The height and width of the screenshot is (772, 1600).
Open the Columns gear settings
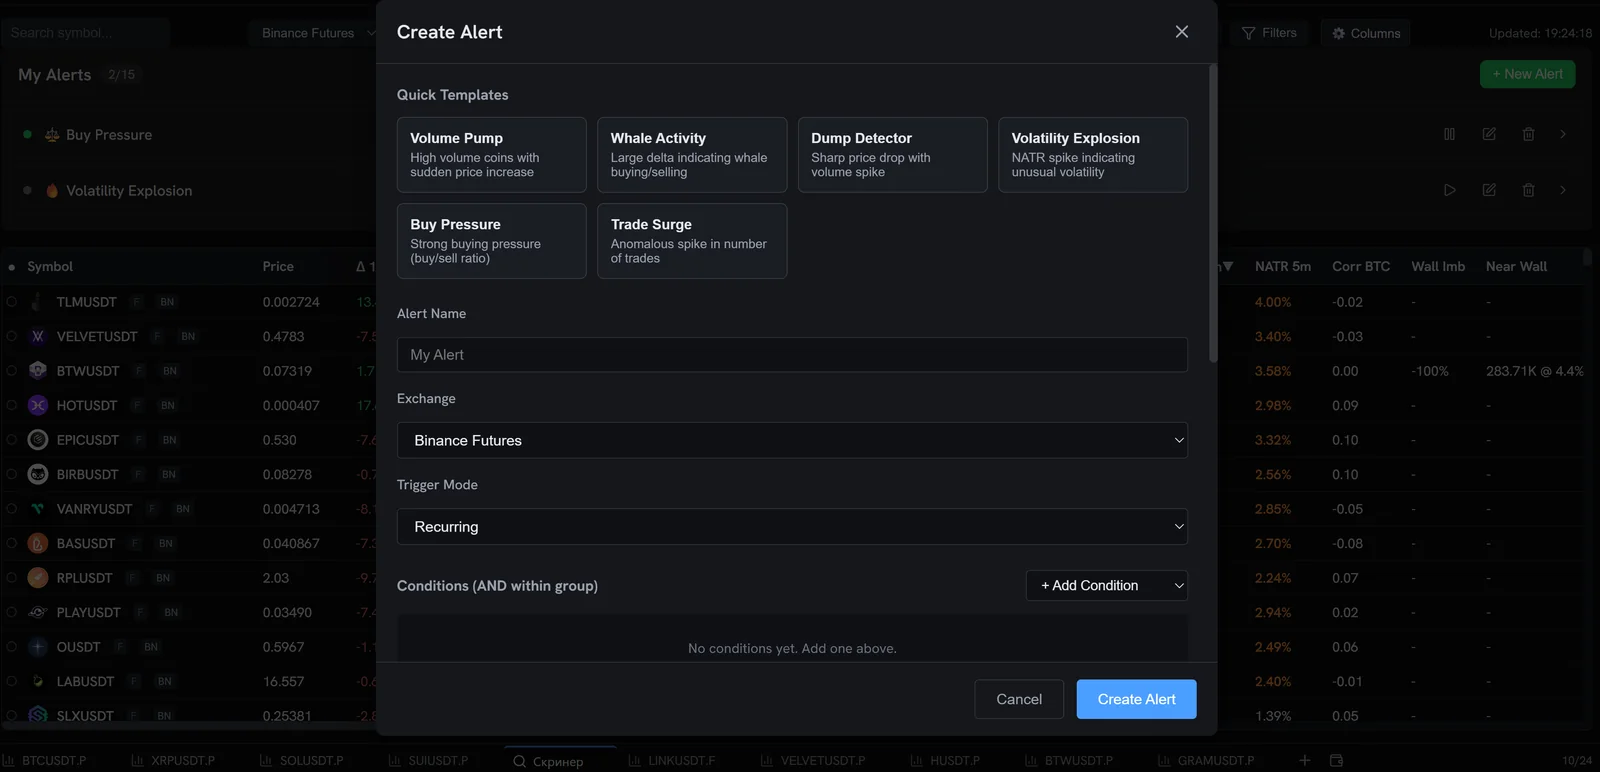1366,33
